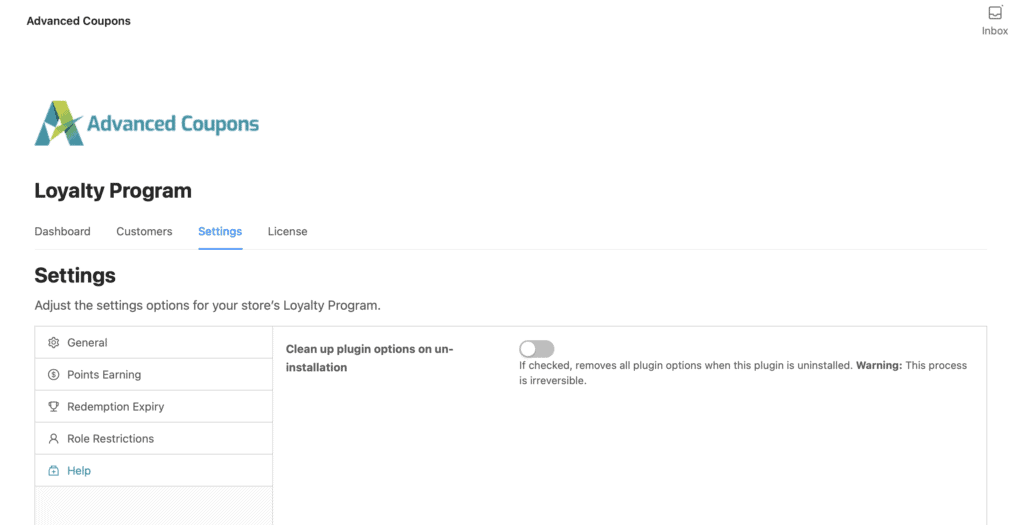Click the Inbox text label
The width and height of the screenshot is (1024, 525).
994,31
